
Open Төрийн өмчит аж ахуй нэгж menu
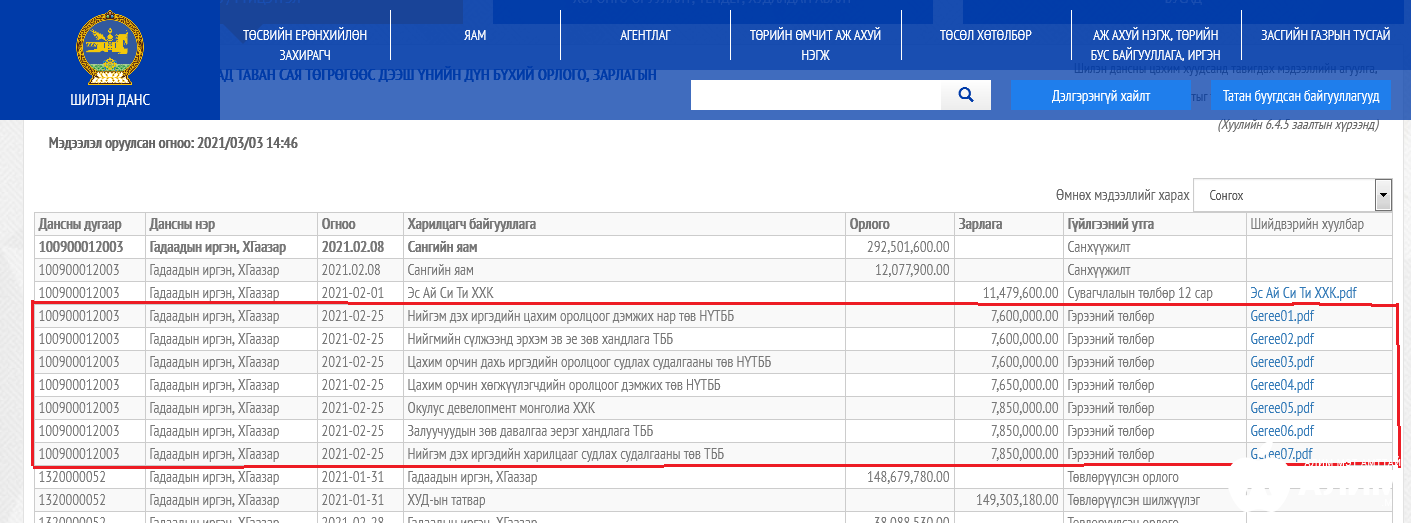pos(815,45)
